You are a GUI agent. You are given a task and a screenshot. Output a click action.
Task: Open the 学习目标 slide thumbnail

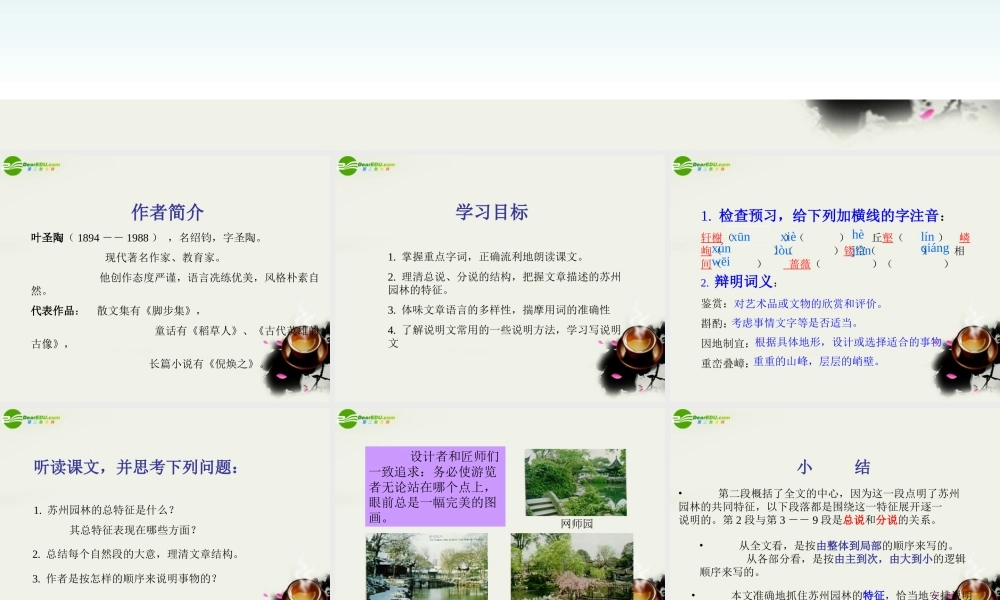click(499, 277)
